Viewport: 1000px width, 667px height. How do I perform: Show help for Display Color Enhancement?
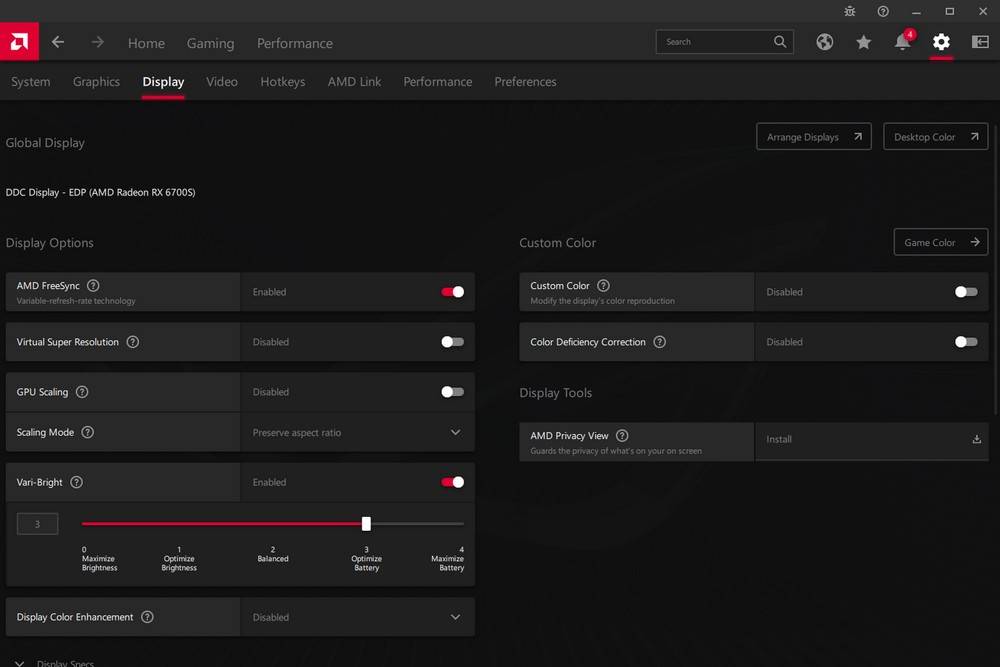147,617
